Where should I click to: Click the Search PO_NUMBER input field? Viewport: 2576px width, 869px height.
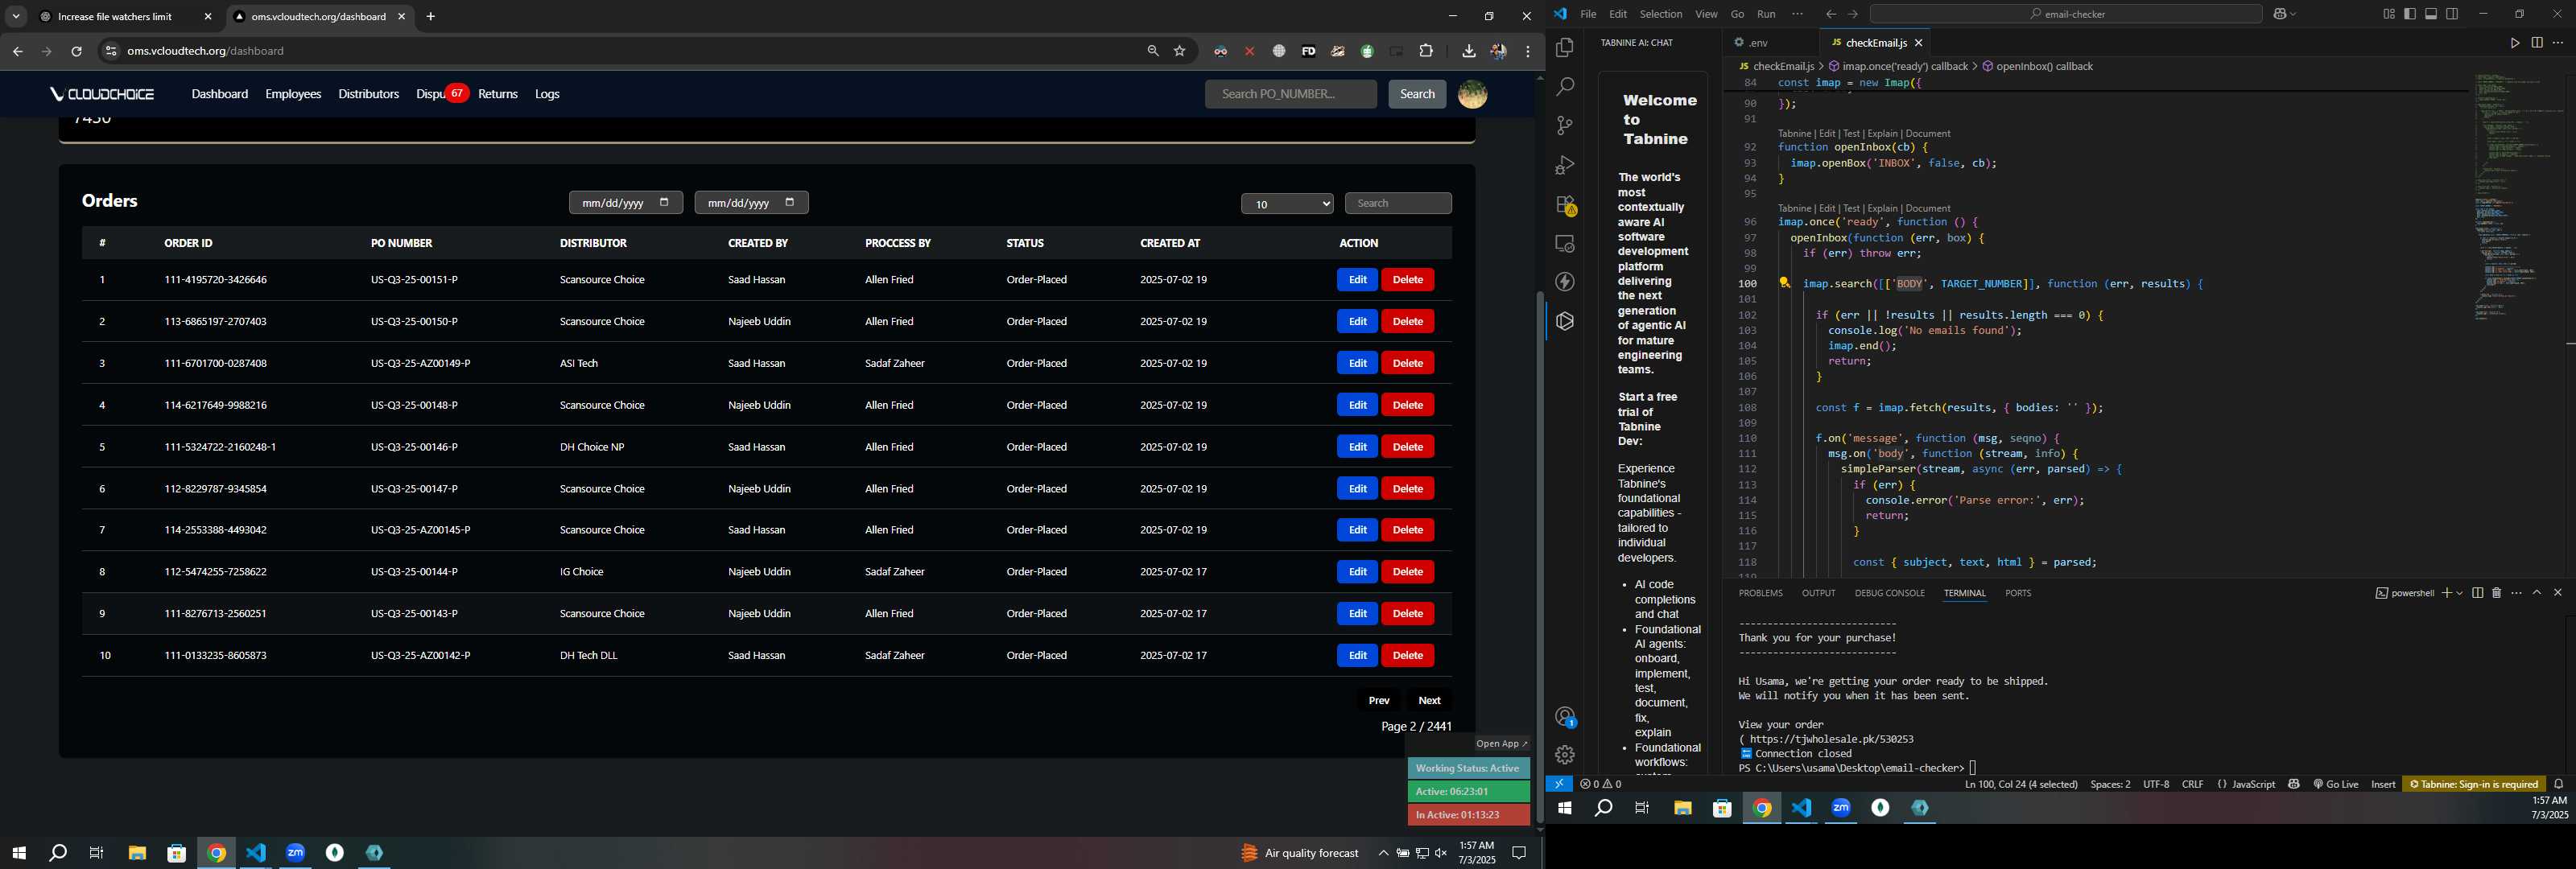click(x=1290, y=94)
